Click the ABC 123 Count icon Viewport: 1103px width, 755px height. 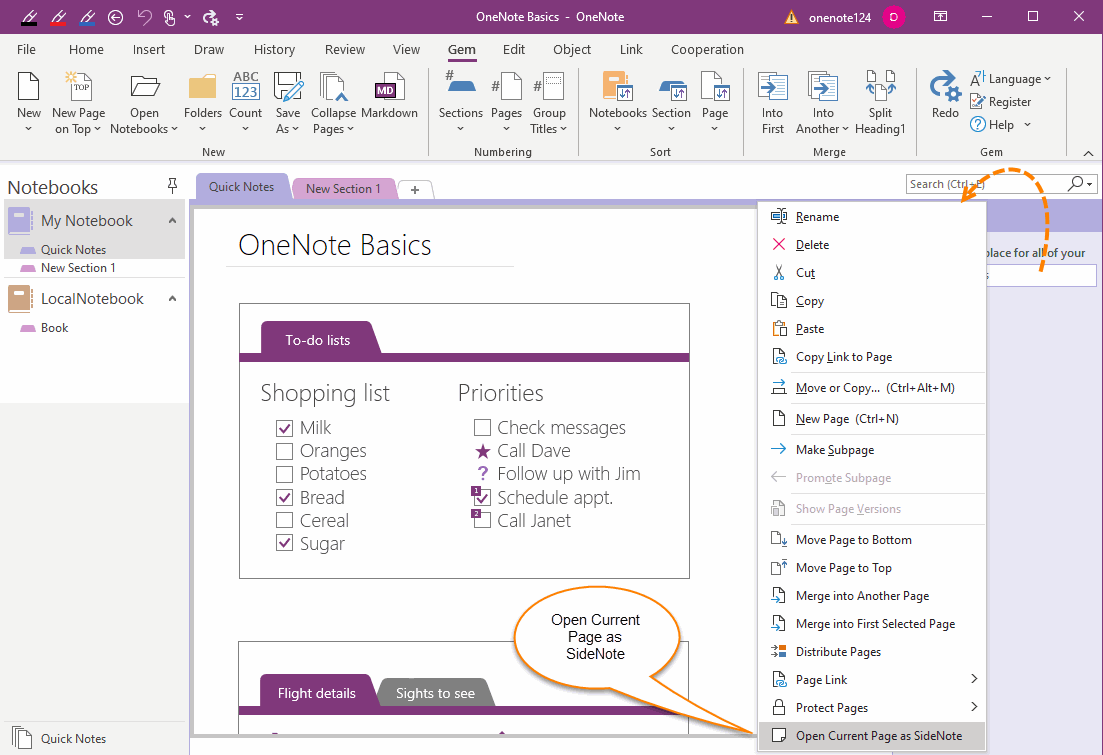pos(246,85)
